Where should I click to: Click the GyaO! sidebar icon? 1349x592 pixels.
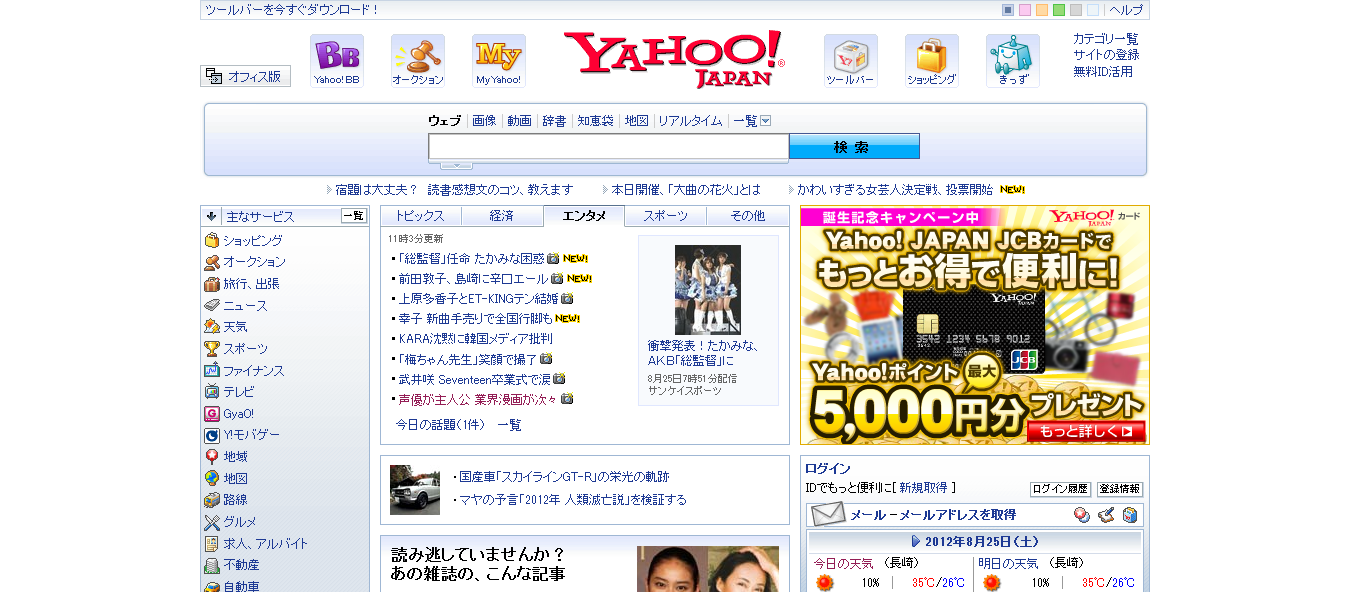click(212, 414)
